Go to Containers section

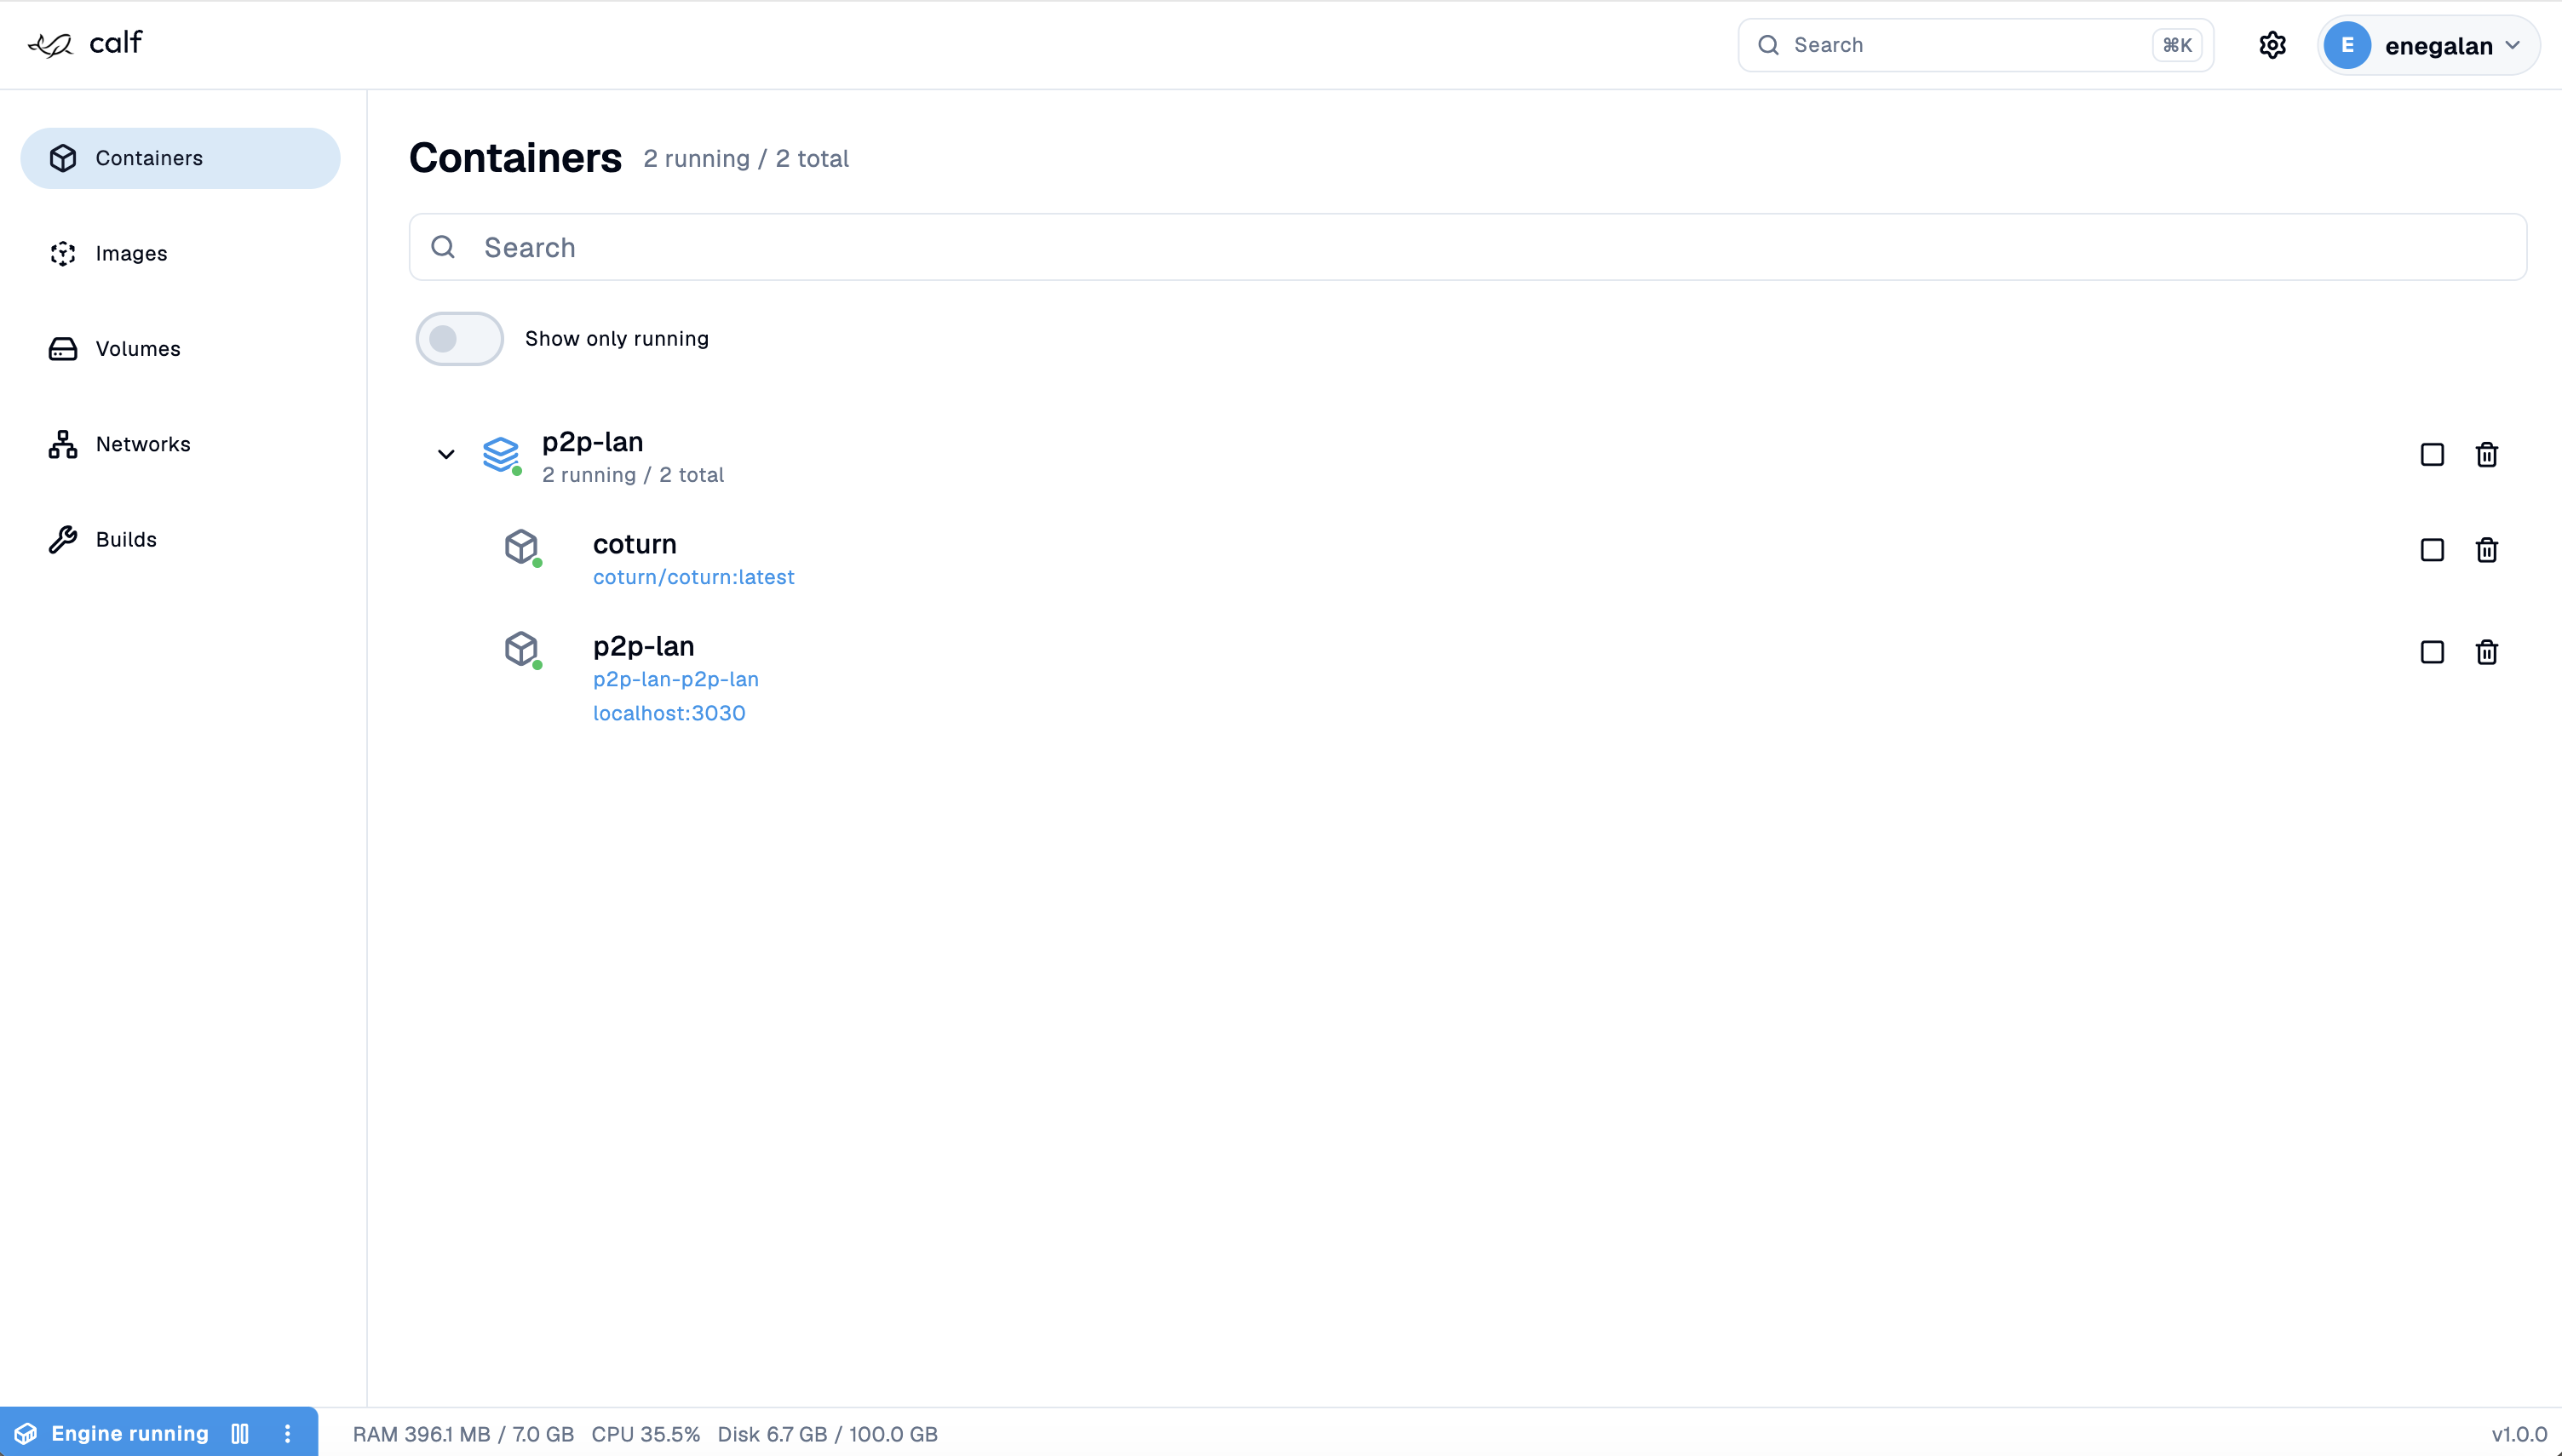coord(180,158)
